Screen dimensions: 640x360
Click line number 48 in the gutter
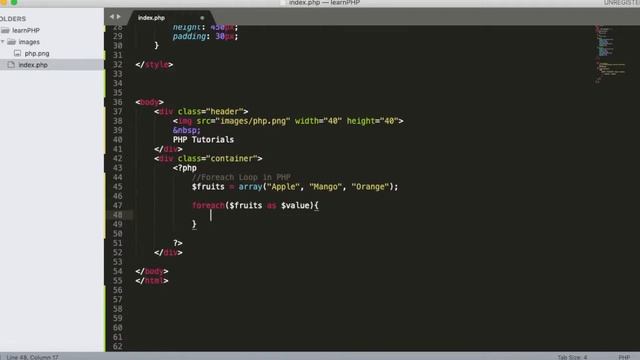click(118, 215)
